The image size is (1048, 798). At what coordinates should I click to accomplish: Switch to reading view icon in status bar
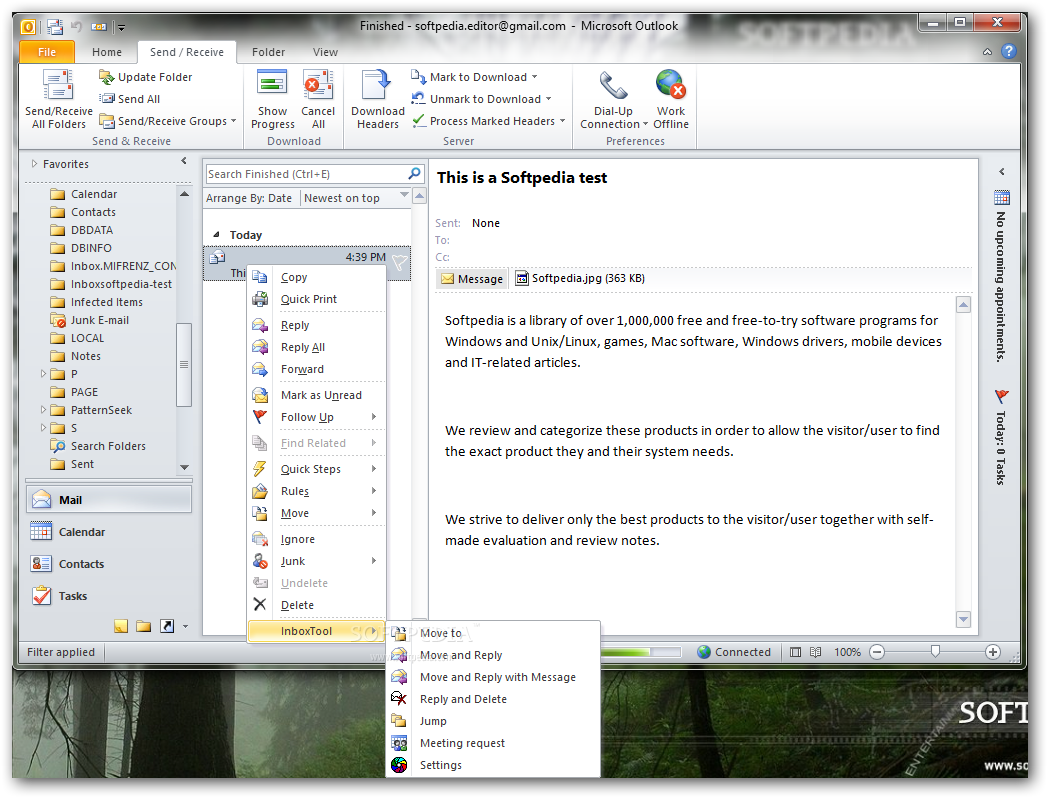pyautogui.click(x=815, y=652)
